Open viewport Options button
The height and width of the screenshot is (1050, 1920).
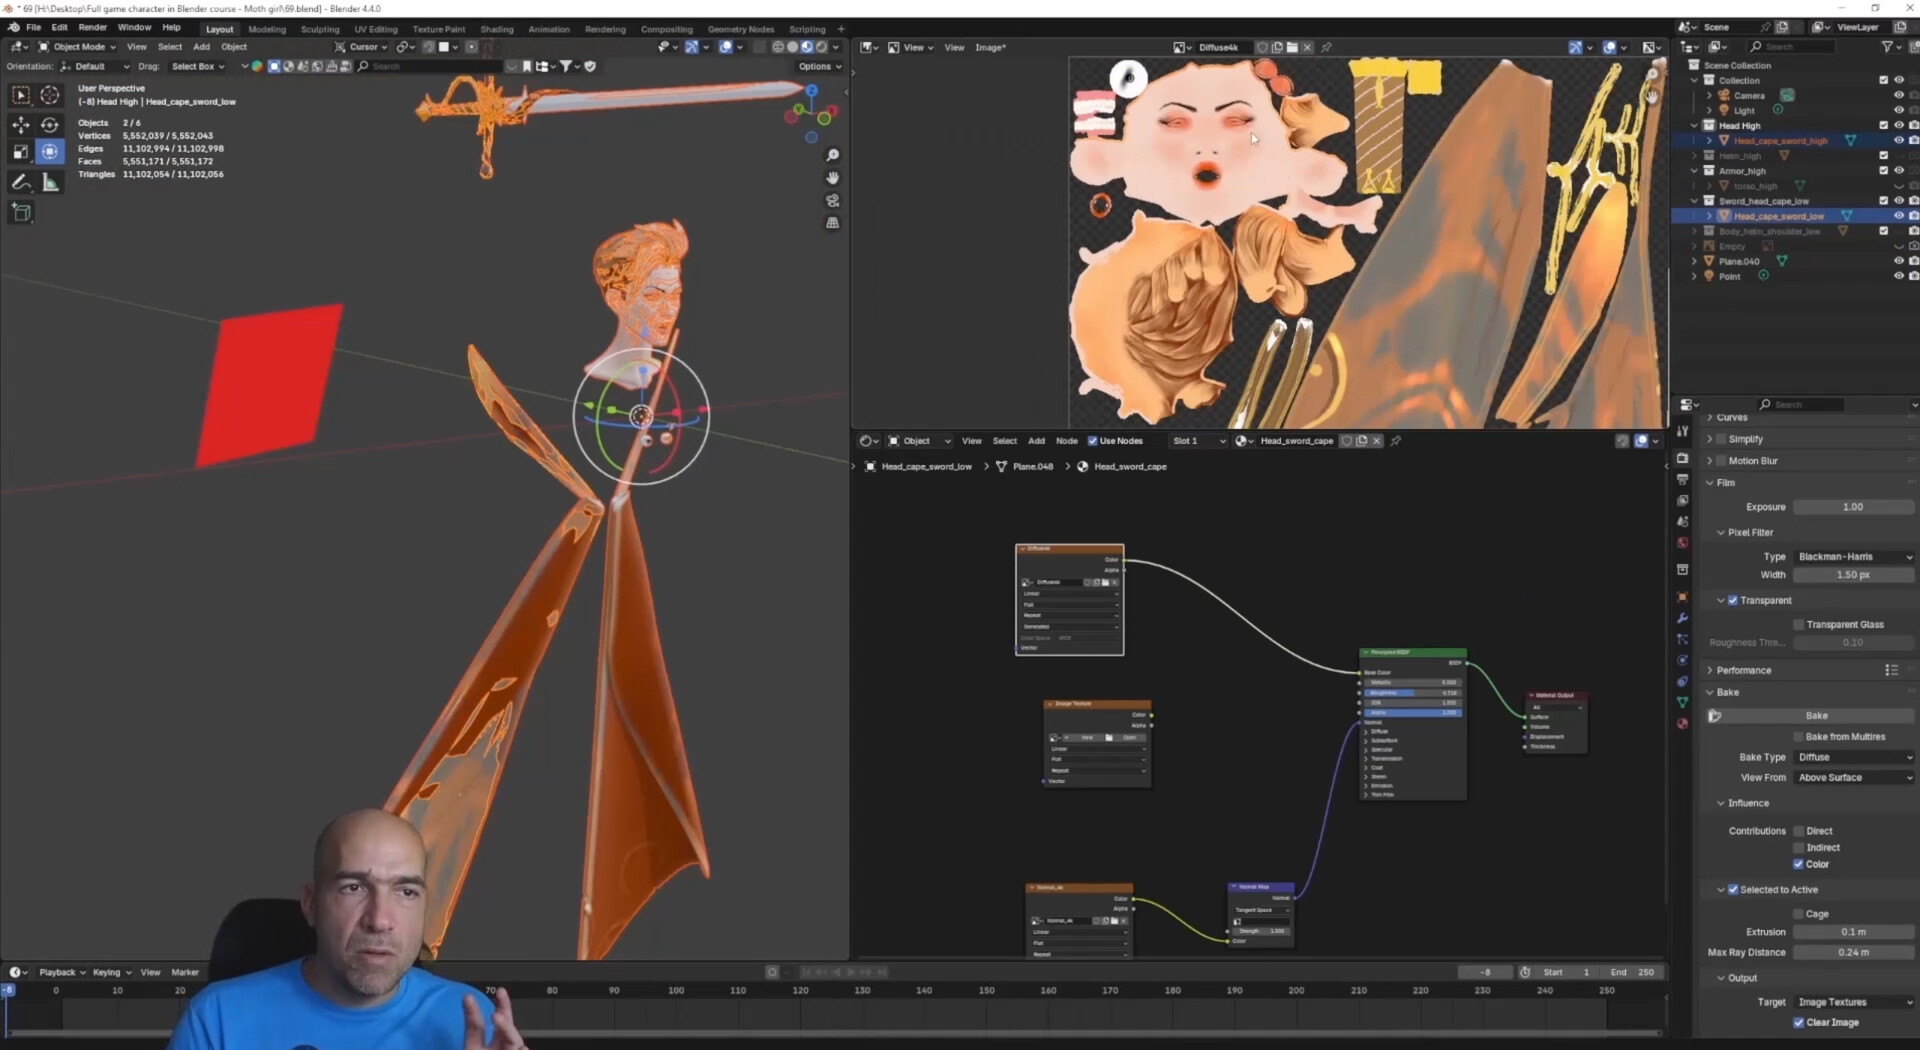[x=819, y=66]
